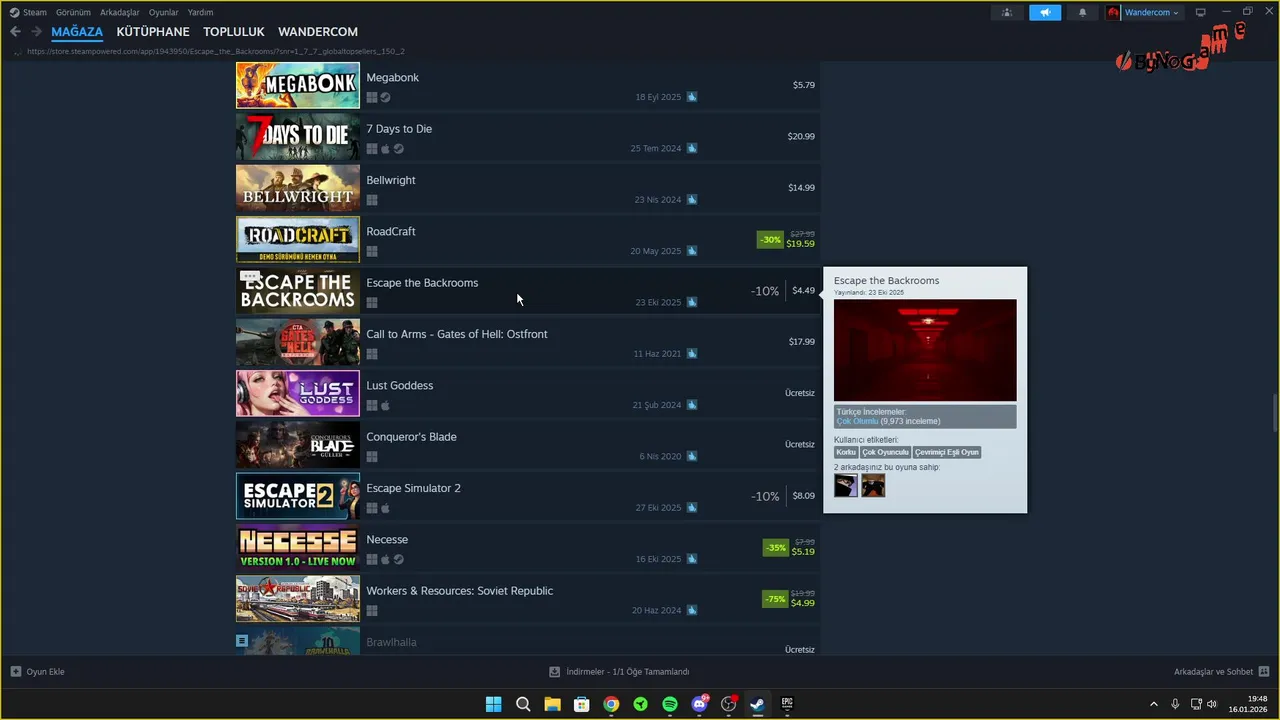Click the Çevrimiçi Eşli Oyun tag
Screen dimensions: 1280x720
(x=947, y=452)
